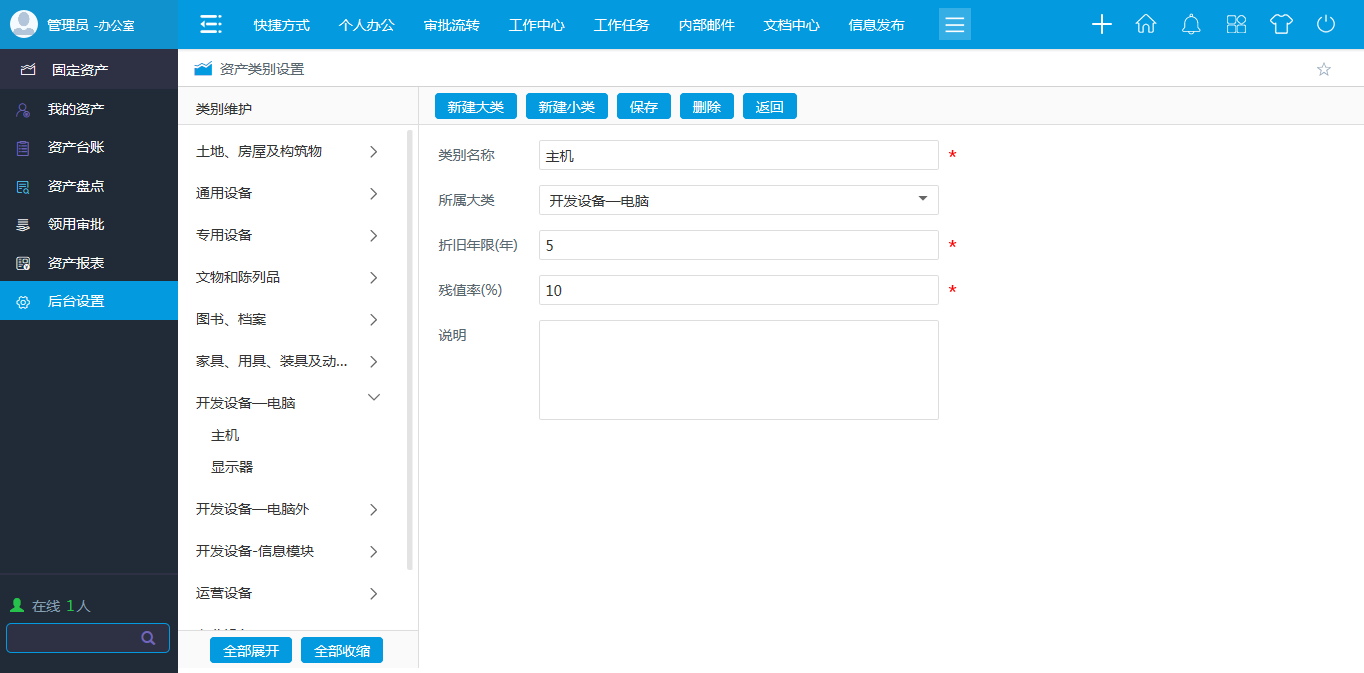The height and width of the screenshot is (673, 1364).
Task: Click the 保存 button
Action: click(x=643, y=106)
